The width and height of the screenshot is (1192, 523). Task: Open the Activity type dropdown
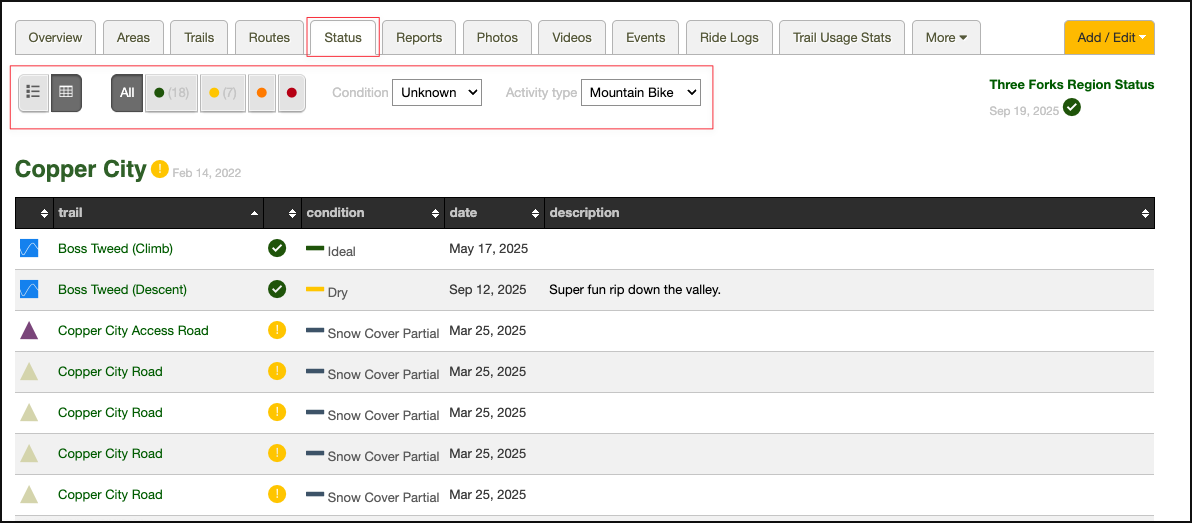640,92
